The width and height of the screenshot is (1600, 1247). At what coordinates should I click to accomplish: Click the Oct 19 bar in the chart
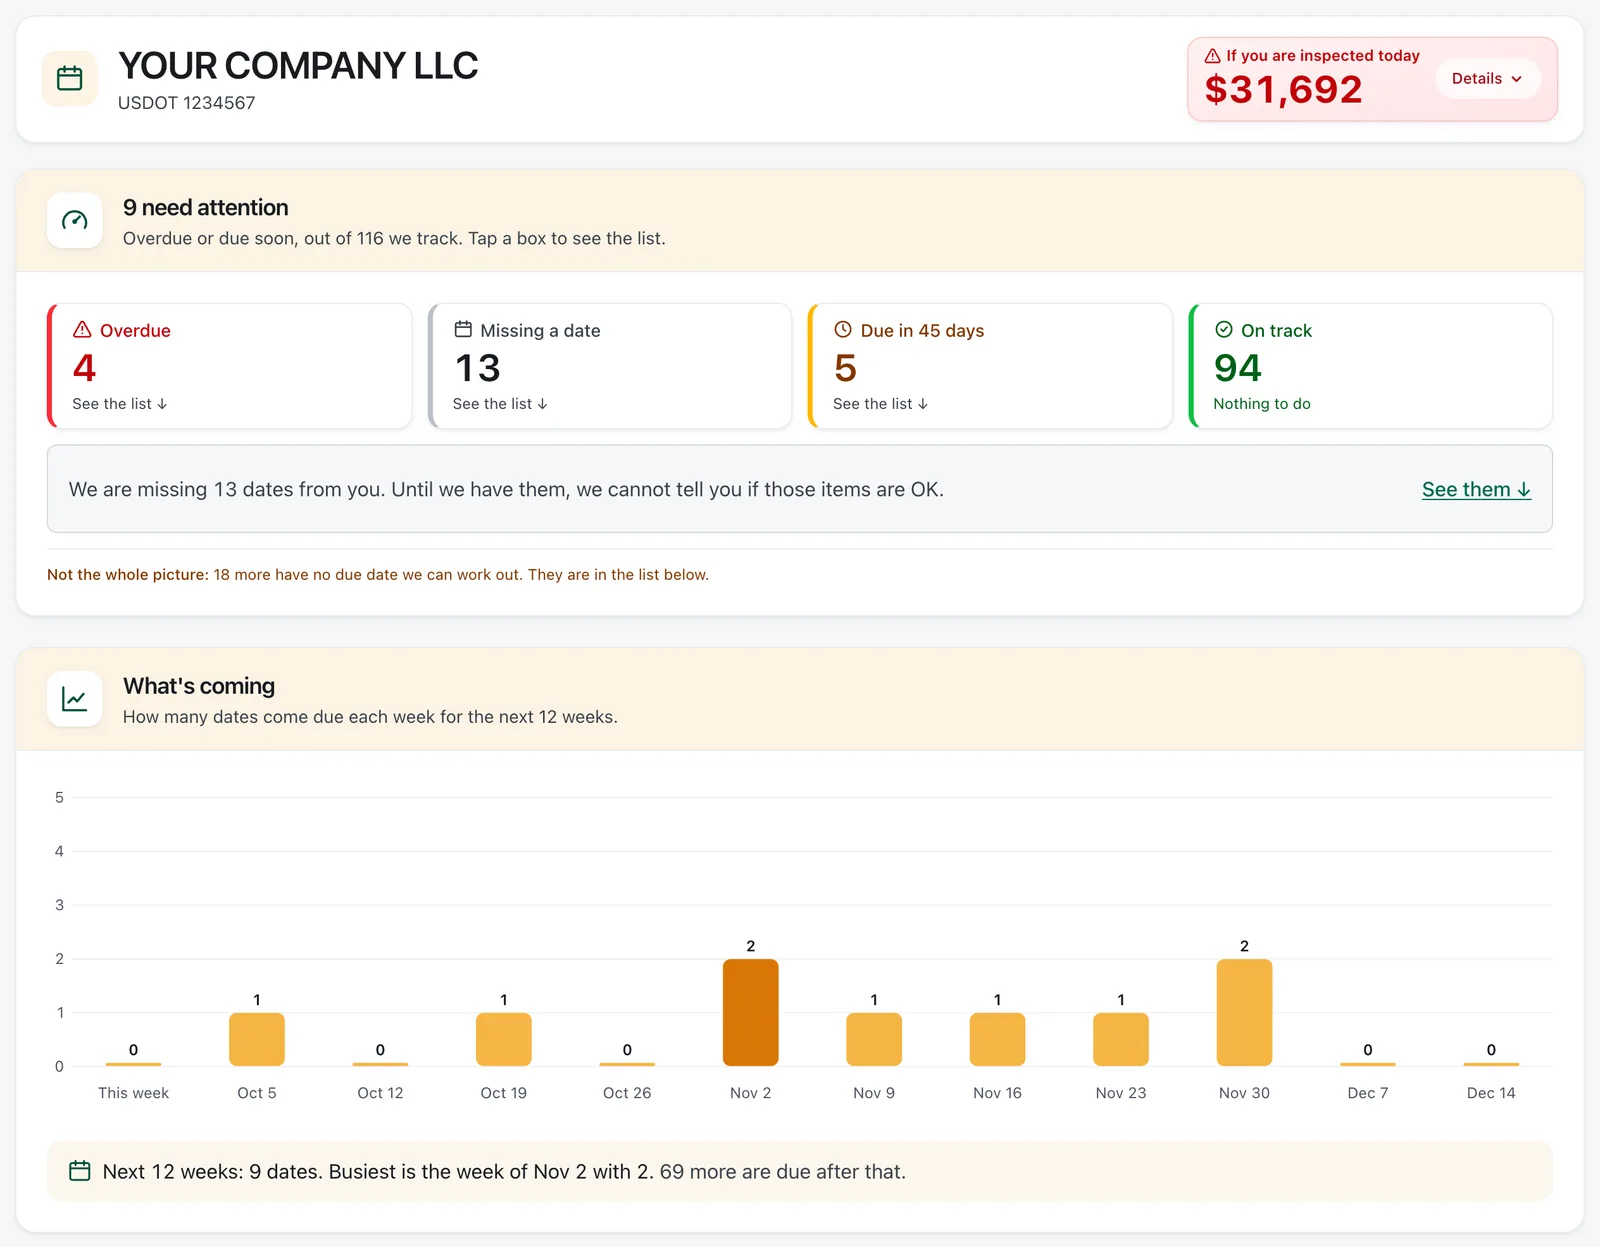tap(504, 1039)
